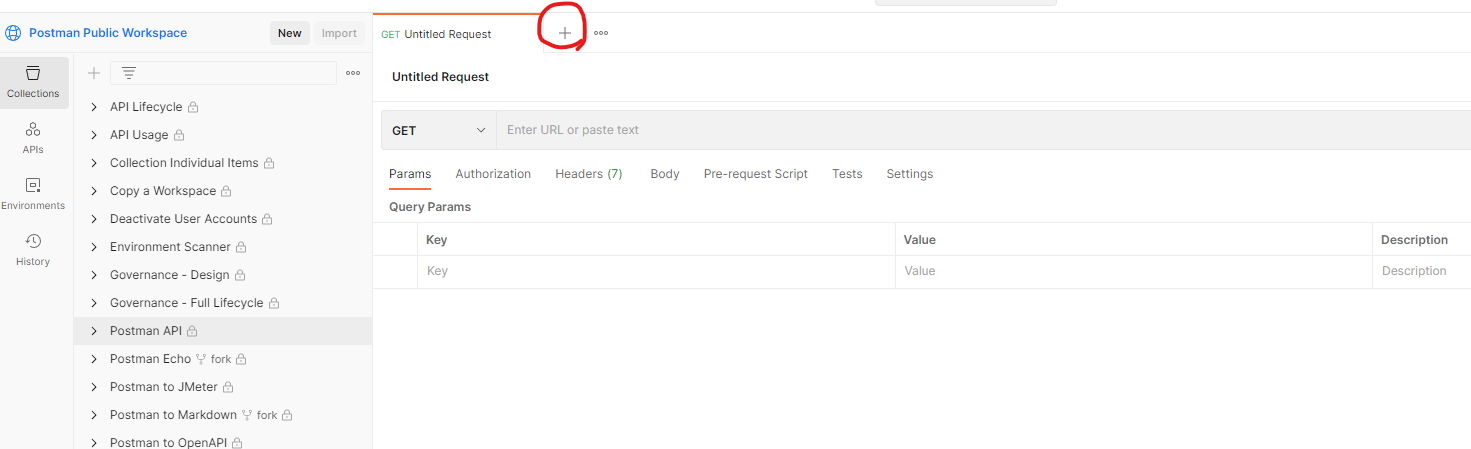Image resolution: width=1471 pixels, height=449 pixels.
Task: Expand the Postman to OpenAPI collection
Action: (94, 442)
